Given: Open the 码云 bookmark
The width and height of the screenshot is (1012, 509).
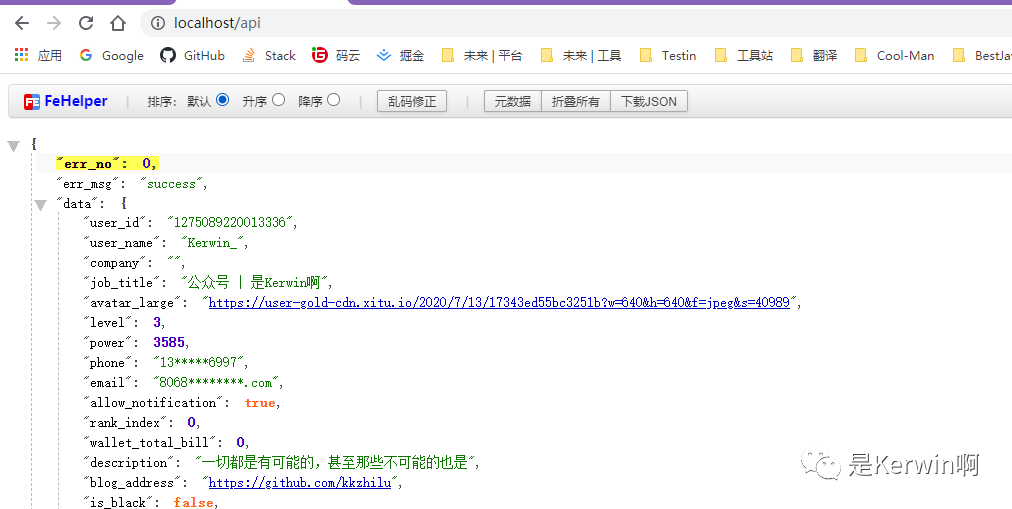Looking at the screenshot, I should (x=336, y=55).
